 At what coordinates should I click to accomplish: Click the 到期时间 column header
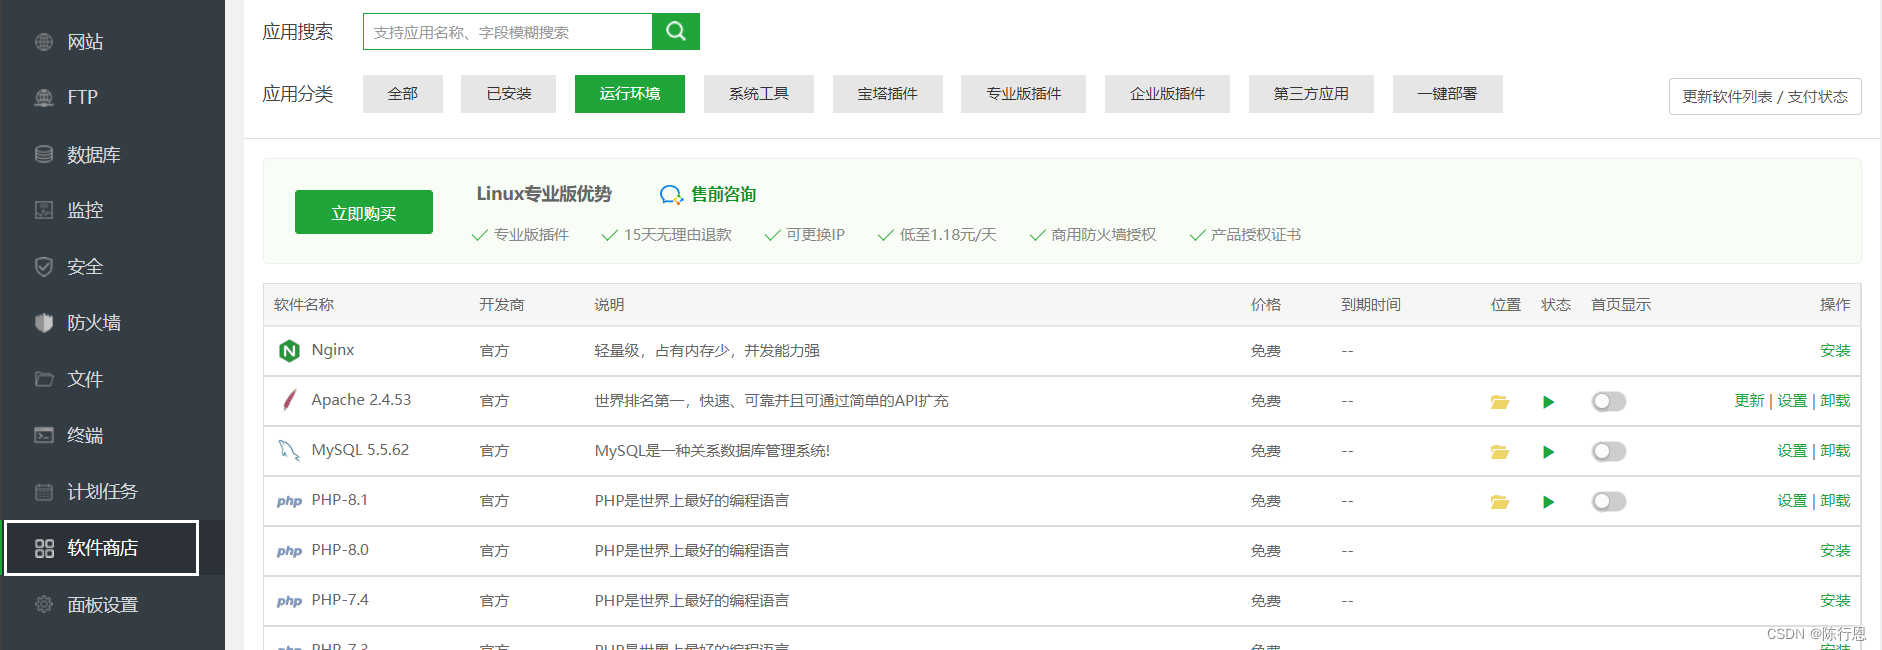tap(1371, 305)
